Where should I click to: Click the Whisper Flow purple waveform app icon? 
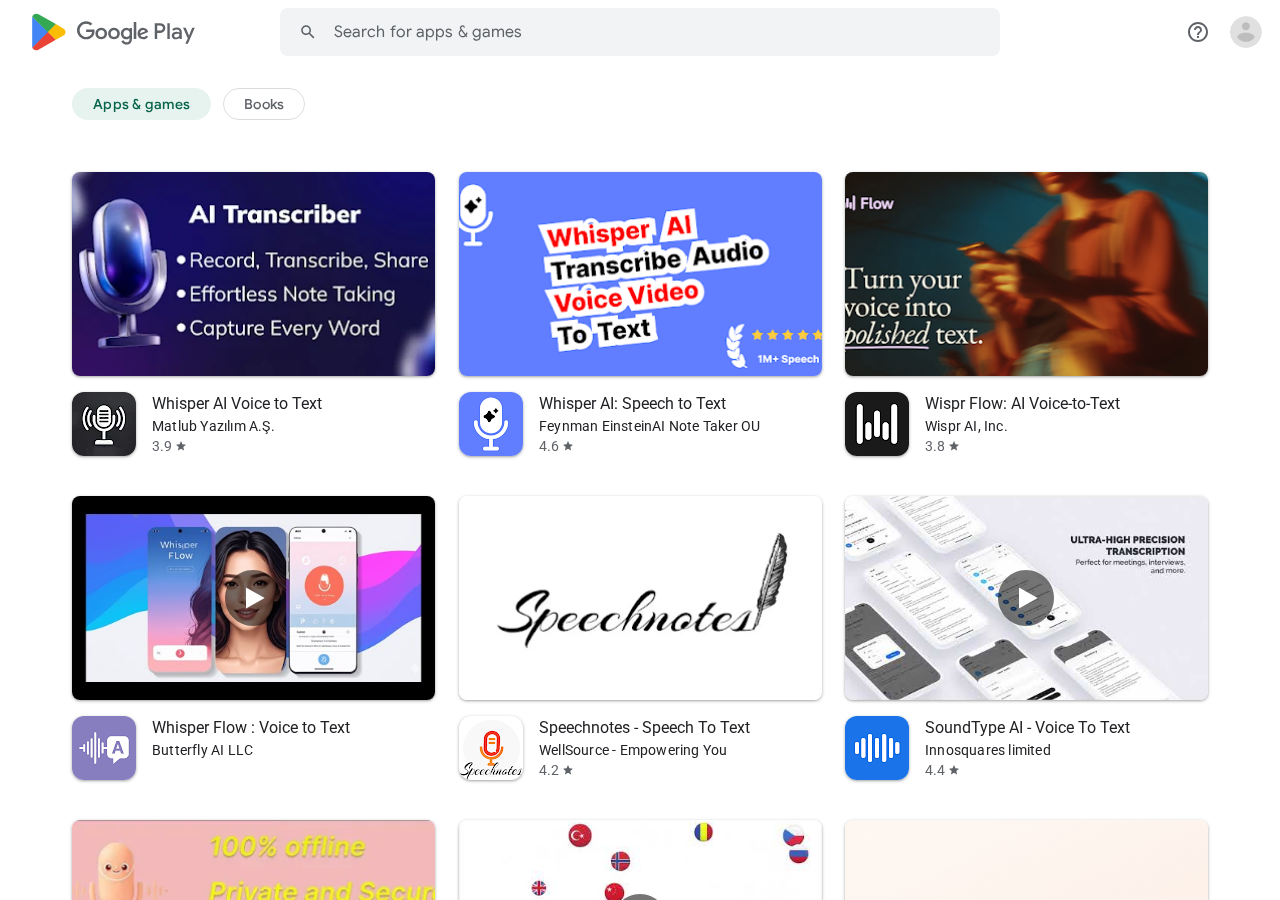coord(104,748)
